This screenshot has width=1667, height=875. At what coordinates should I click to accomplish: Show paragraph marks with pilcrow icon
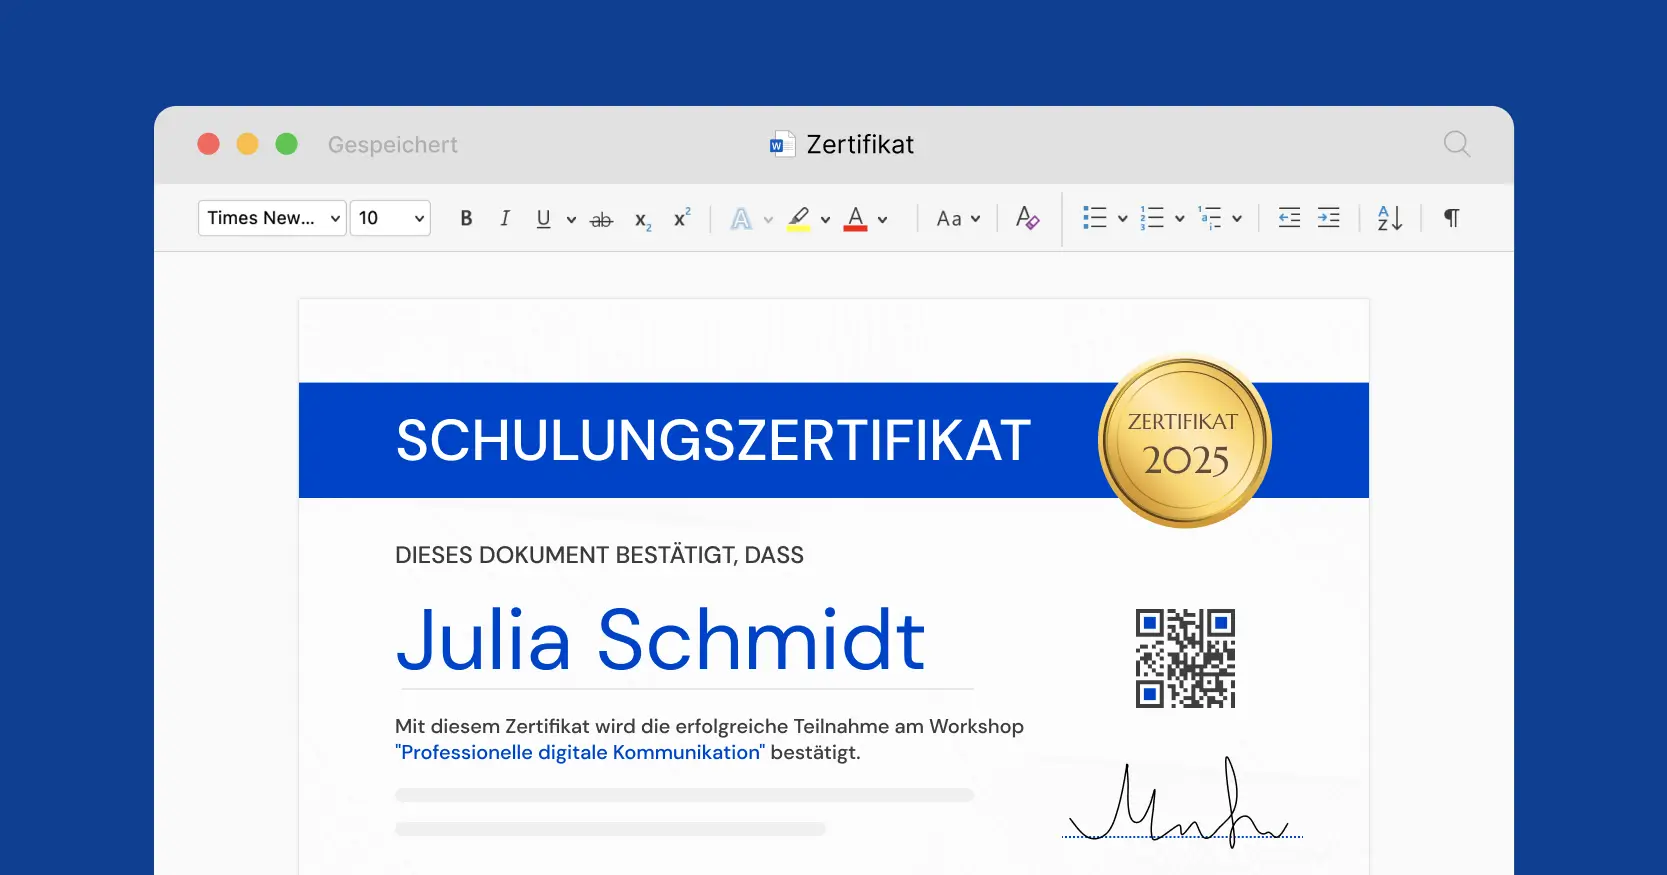click(1451, 218)
